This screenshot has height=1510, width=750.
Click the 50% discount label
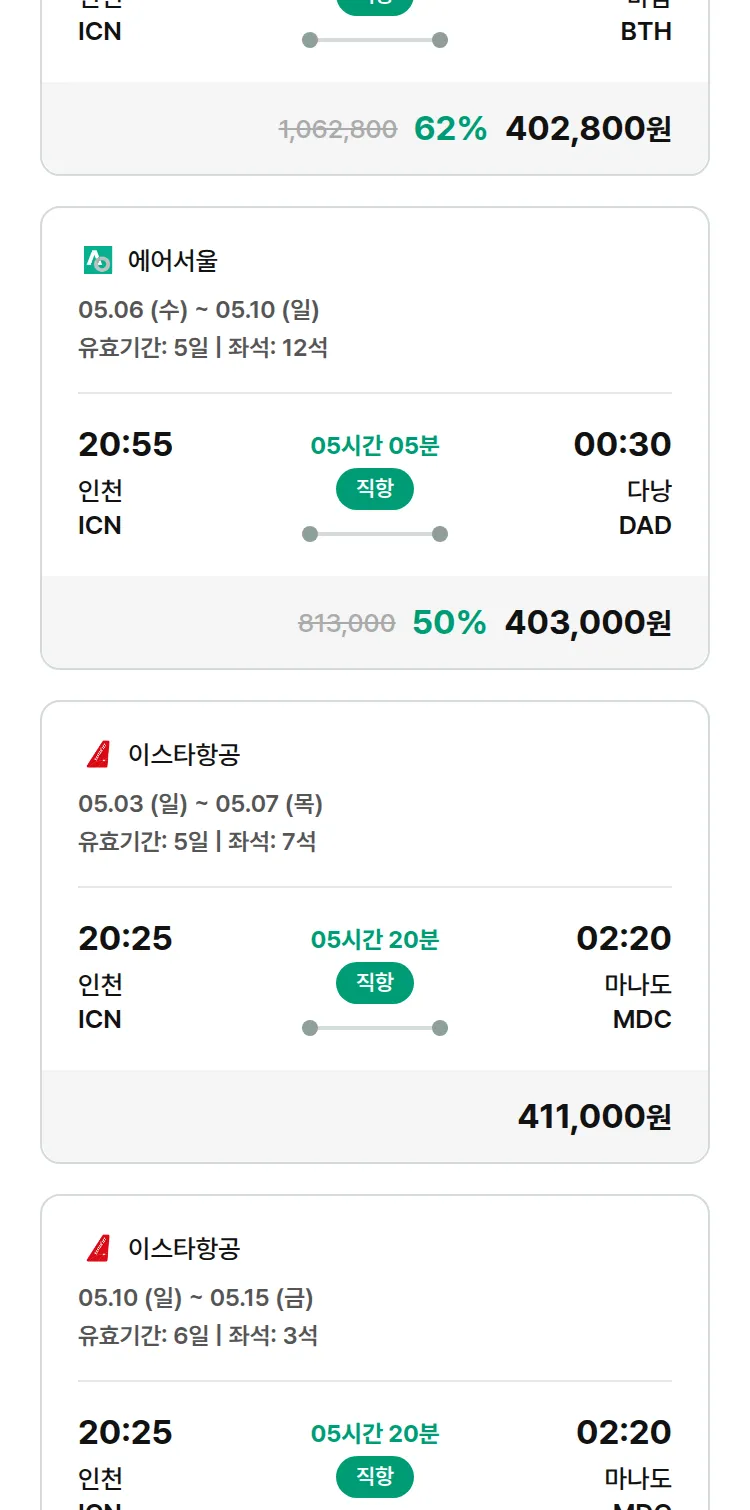tap(449, 623)
